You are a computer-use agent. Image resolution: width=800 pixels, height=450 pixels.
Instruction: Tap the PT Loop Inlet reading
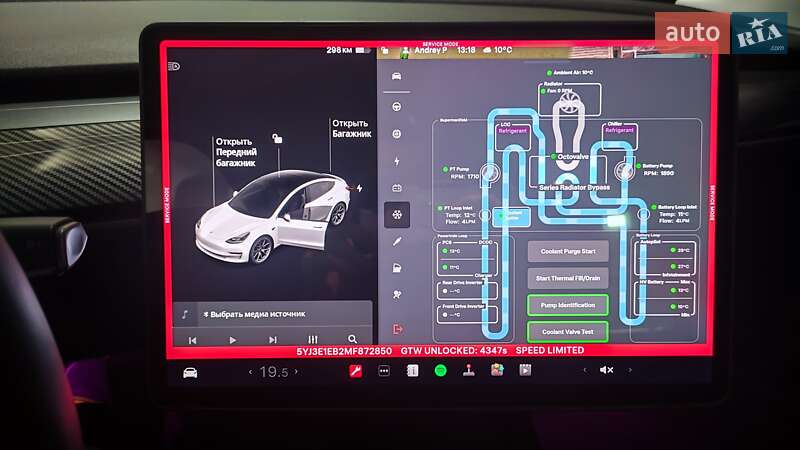point(457,215)
